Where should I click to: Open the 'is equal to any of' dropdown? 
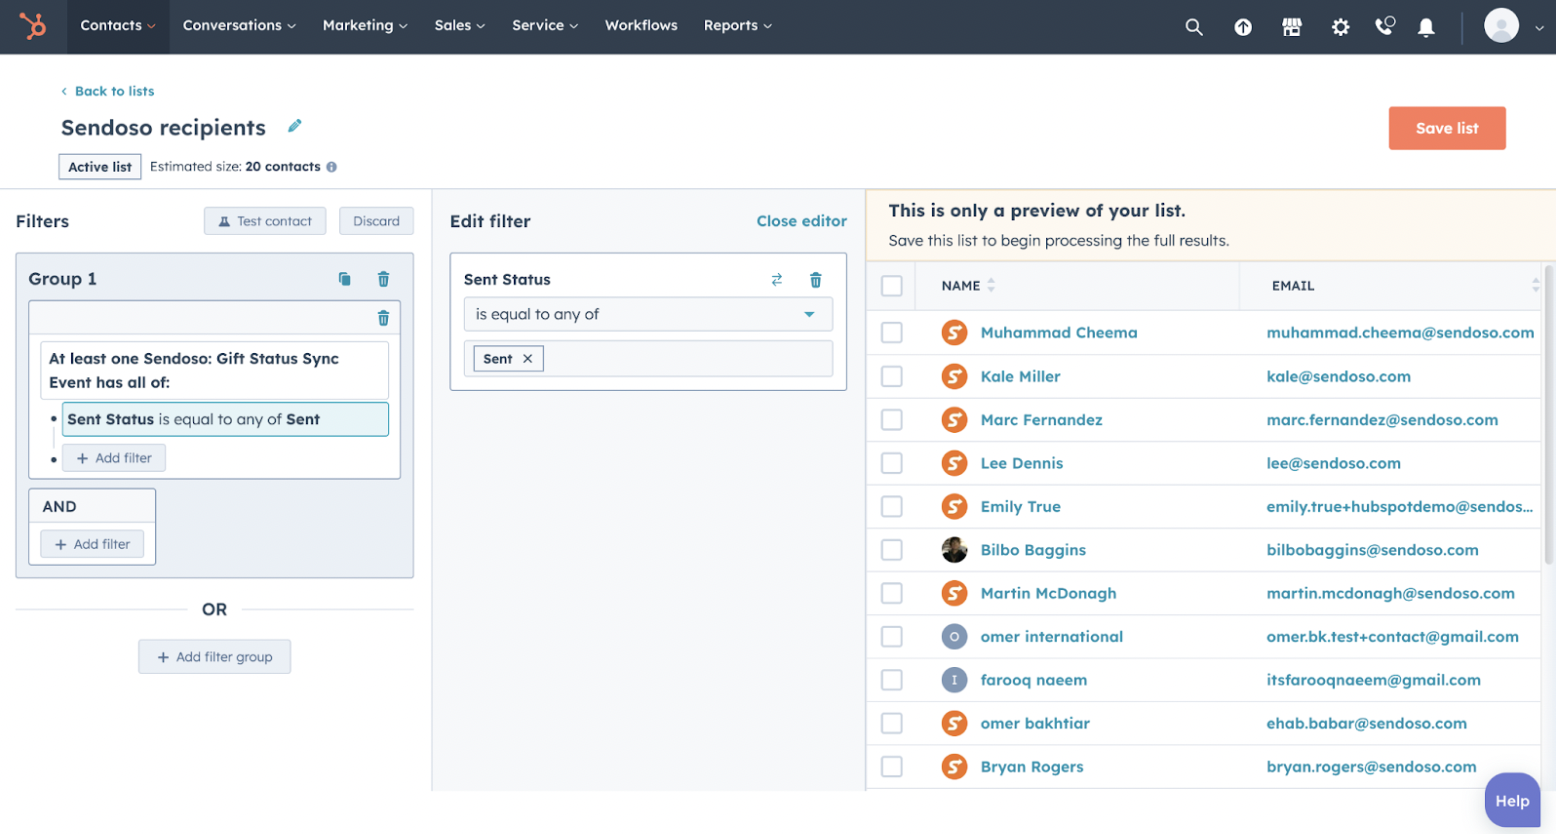[x=648, y=314]
